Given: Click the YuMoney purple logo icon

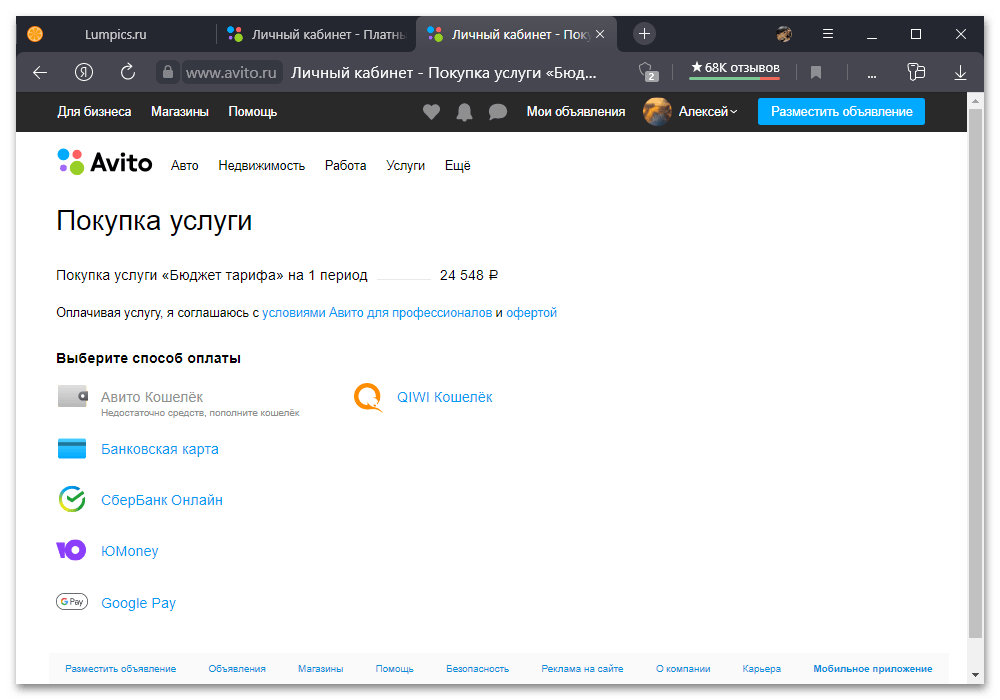Looking at the screenshot, I should point(71,550).
